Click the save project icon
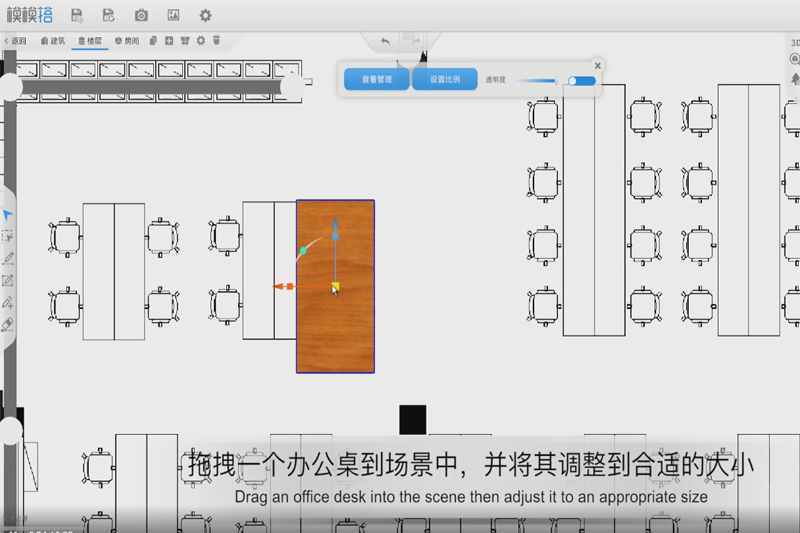 77,15
